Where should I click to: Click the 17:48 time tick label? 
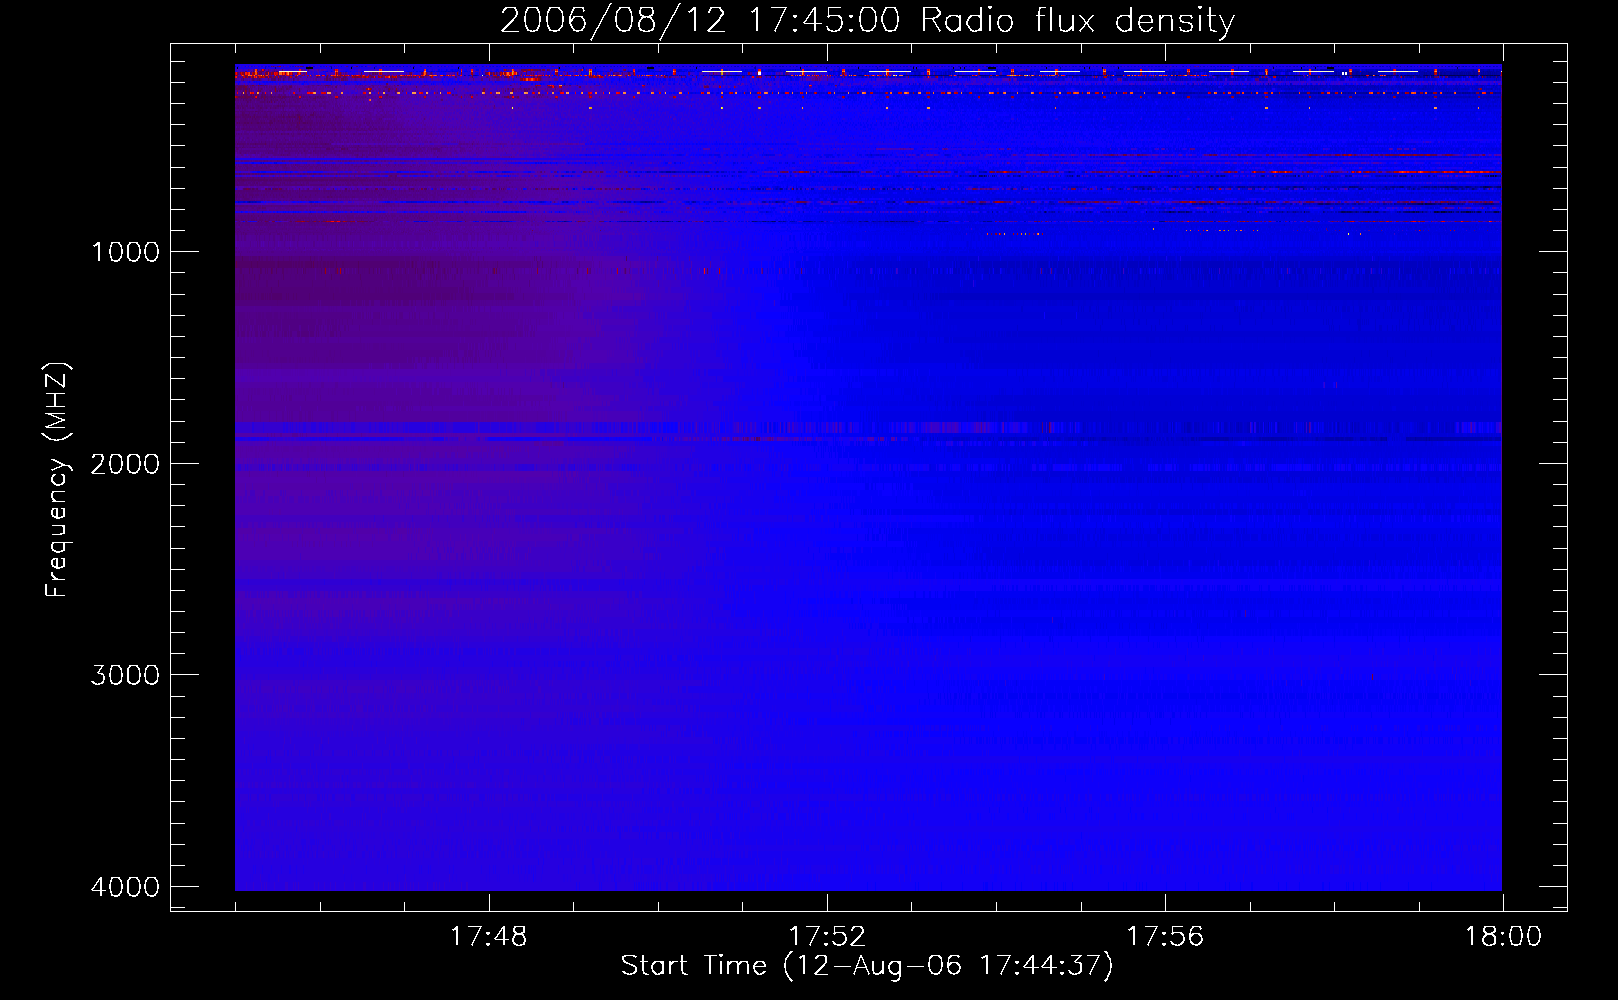tap(488, 937)
